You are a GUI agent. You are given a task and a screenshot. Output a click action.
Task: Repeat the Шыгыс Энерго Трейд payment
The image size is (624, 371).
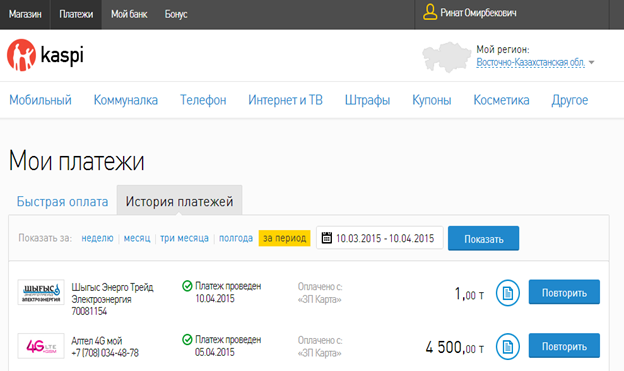(x=564, y=292)
